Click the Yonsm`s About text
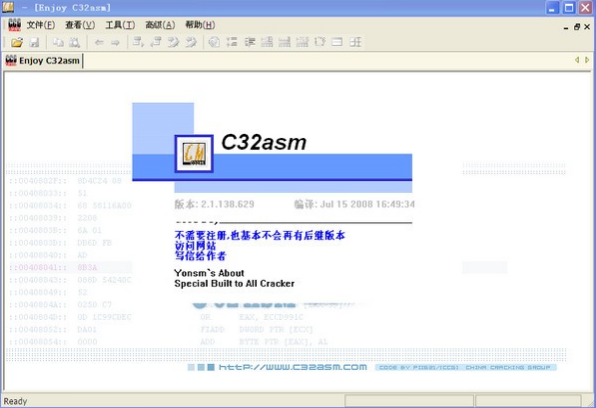 [209, 273]
